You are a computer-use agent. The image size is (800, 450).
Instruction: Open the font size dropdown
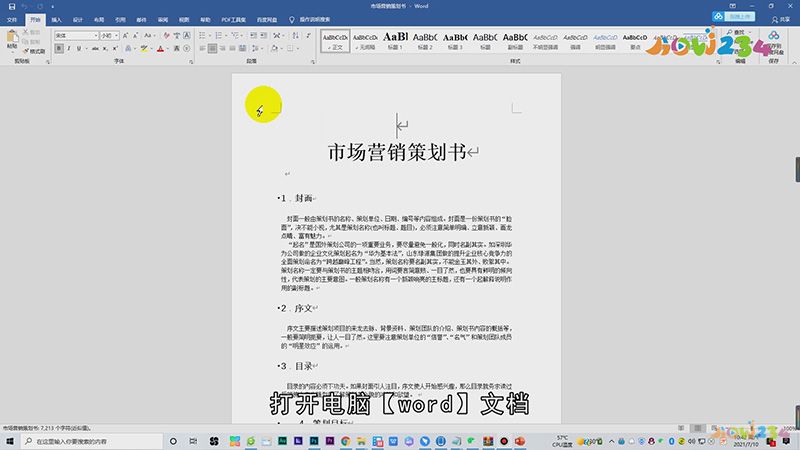[x=116, y=35]
